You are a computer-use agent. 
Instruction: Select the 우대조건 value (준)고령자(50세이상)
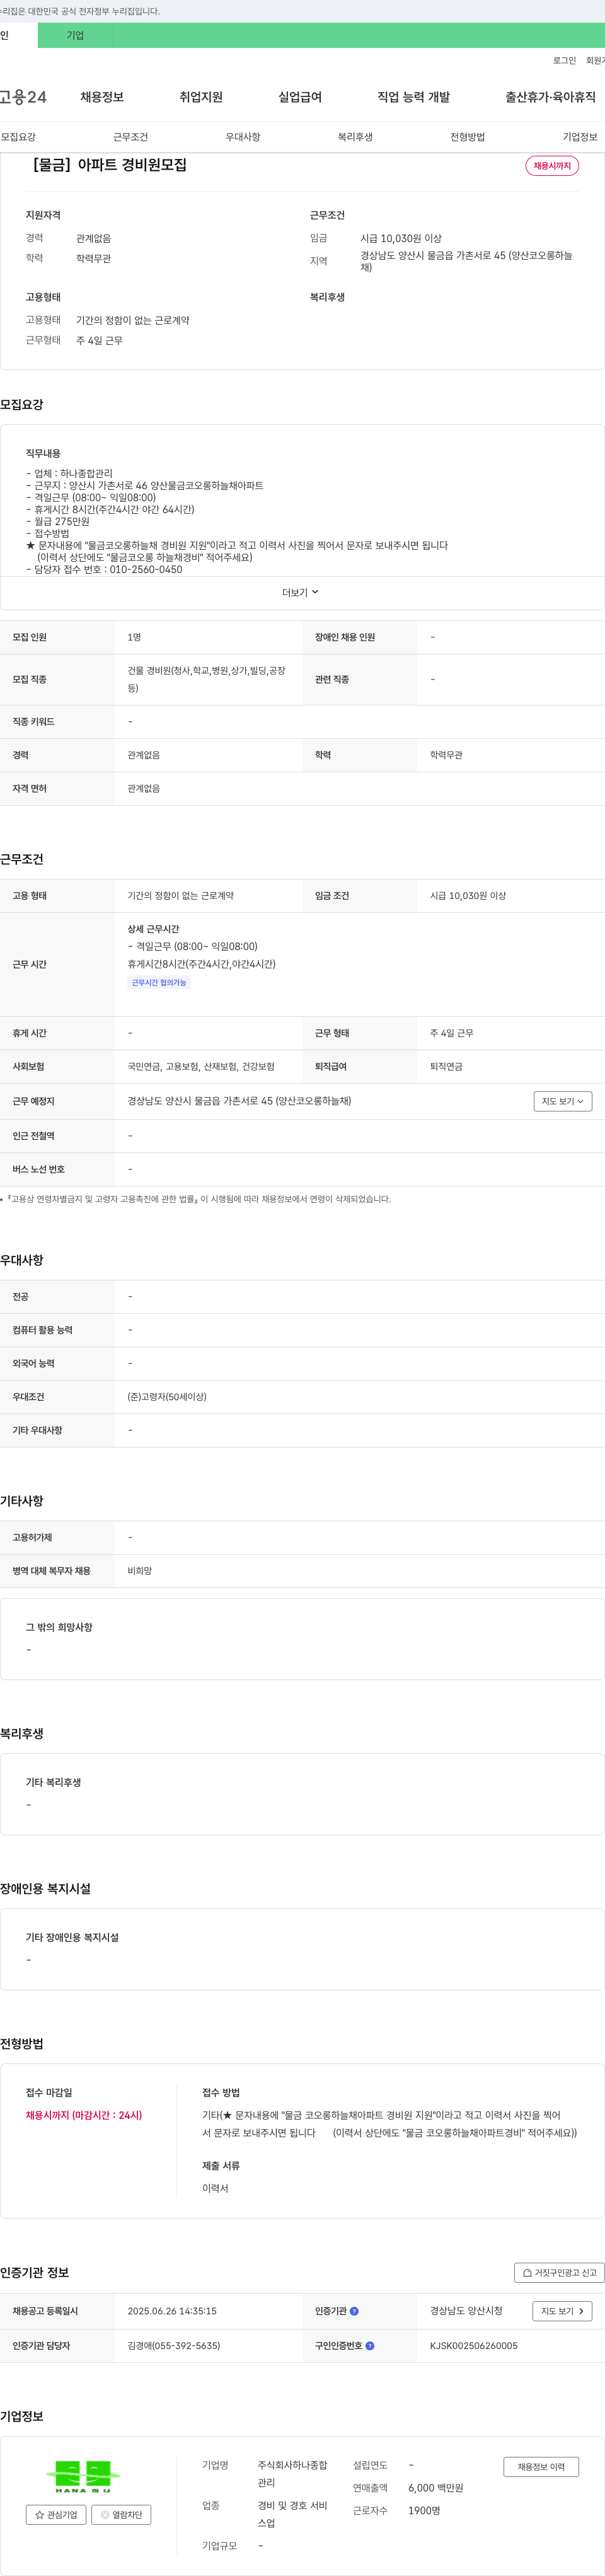167,1397
